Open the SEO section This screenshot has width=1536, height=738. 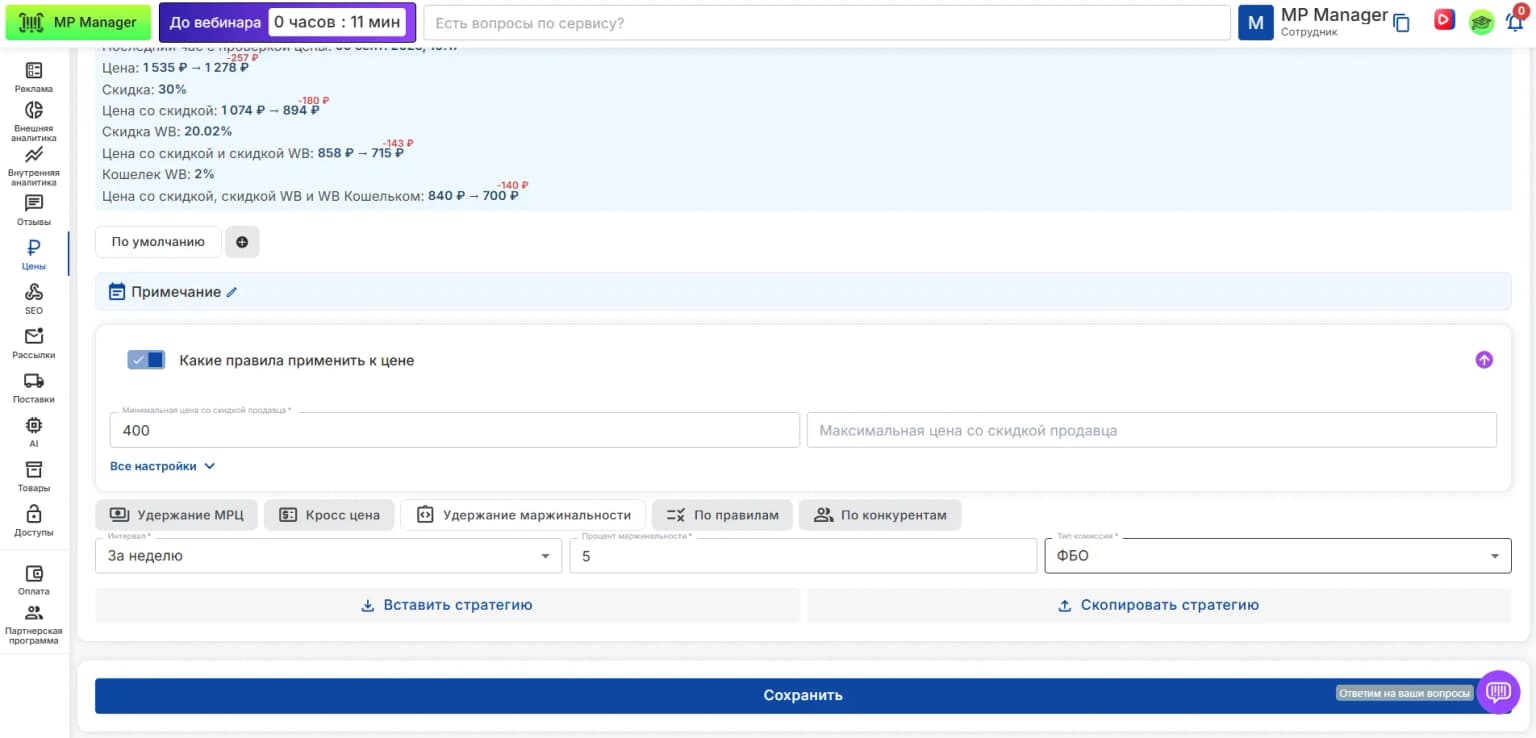pos(34,298)
